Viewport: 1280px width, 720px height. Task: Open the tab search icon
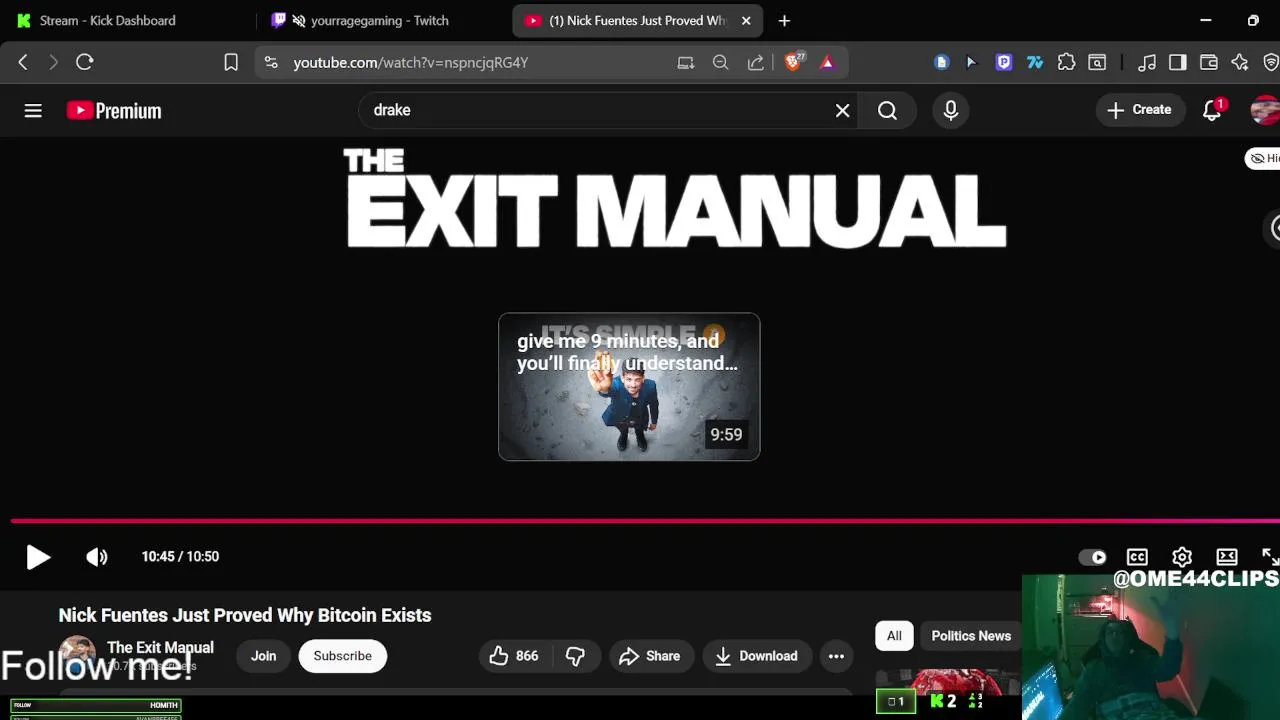(x=1097, y=62)
